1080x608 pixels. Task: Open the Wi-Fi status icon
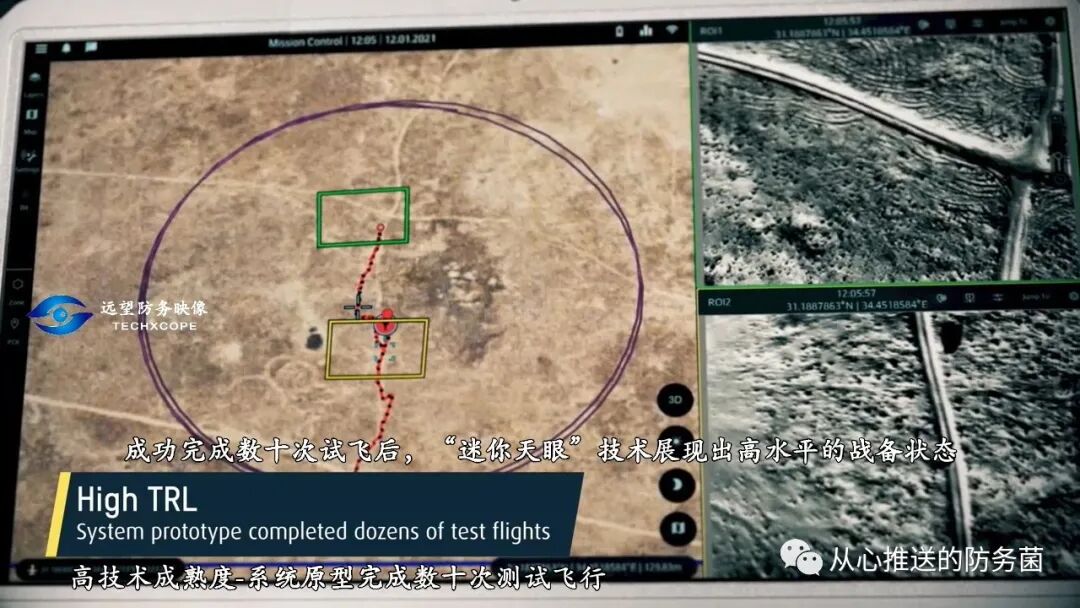[672, 30]
